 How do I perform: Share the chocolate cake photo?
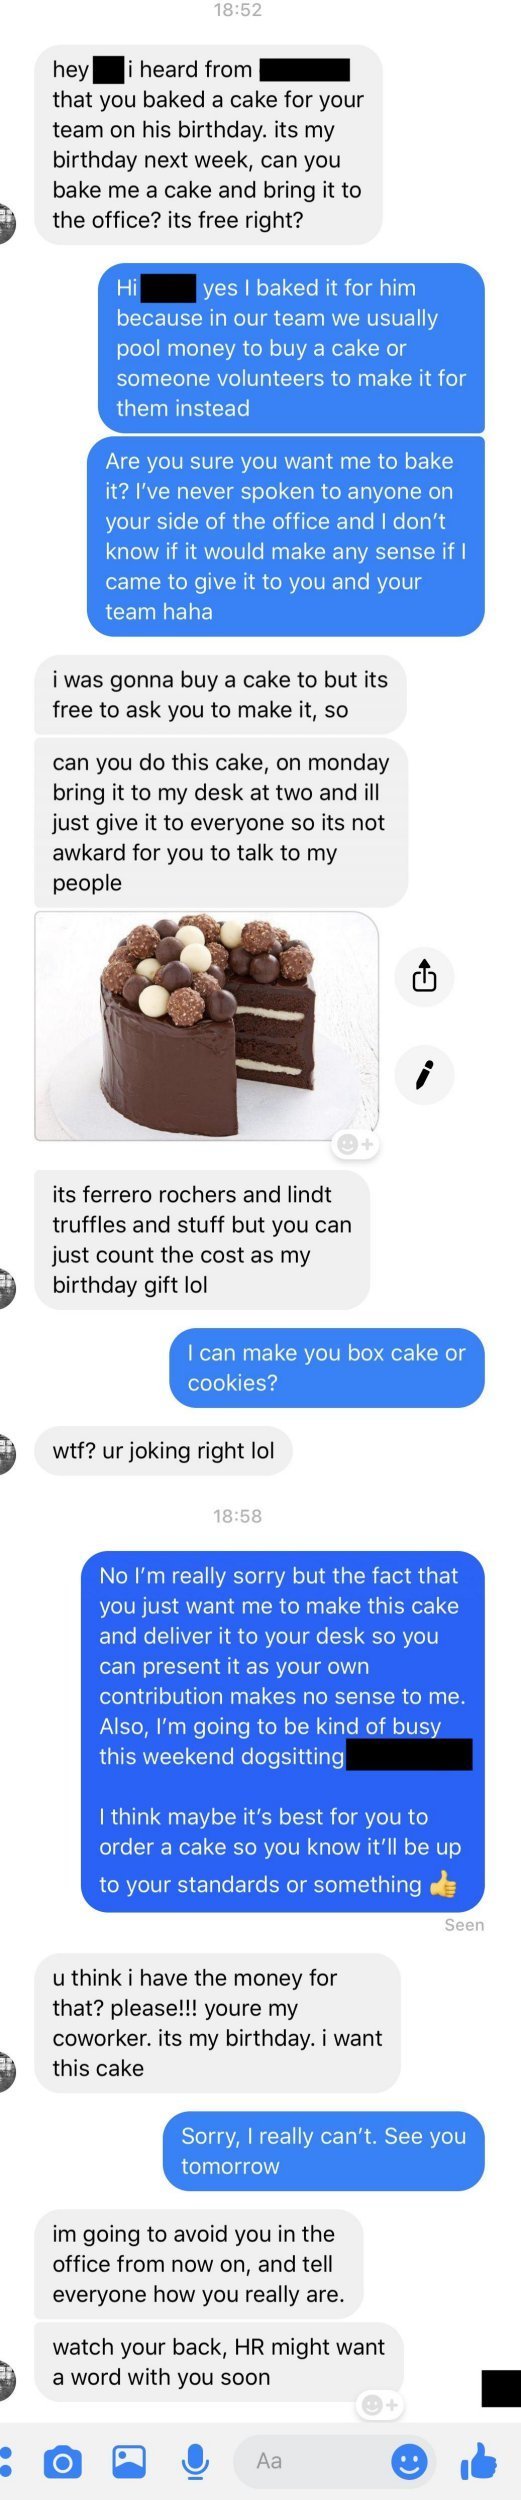click(x=424, y=975)
